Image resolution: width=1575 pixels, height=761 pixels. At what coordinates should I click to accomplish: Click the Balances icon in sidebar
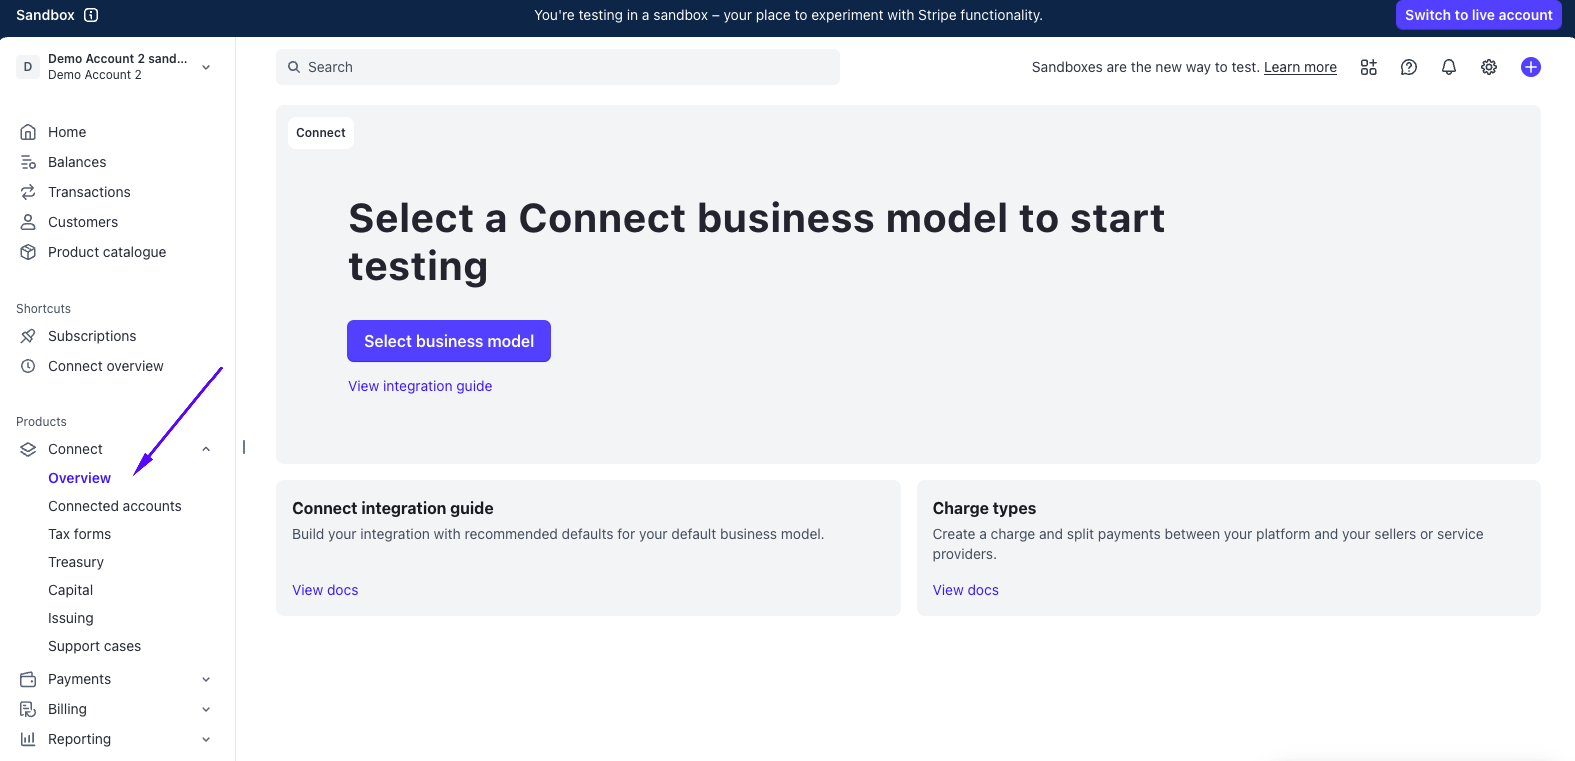click(28, 162)
